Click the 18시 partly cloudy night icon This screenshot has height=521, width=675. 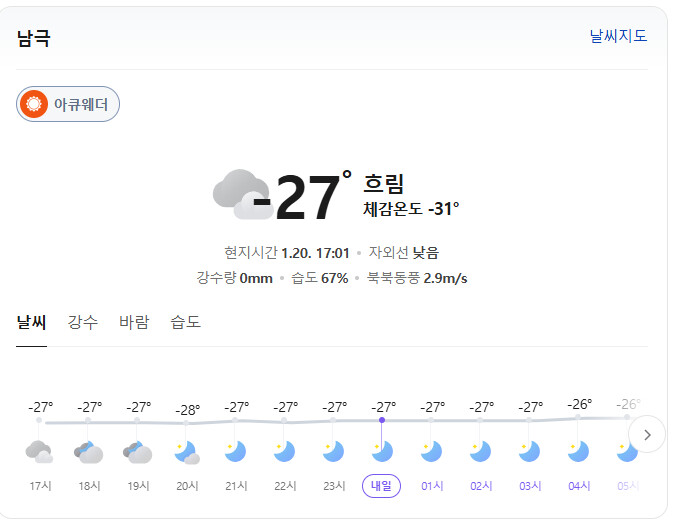[x=89, y=452]
